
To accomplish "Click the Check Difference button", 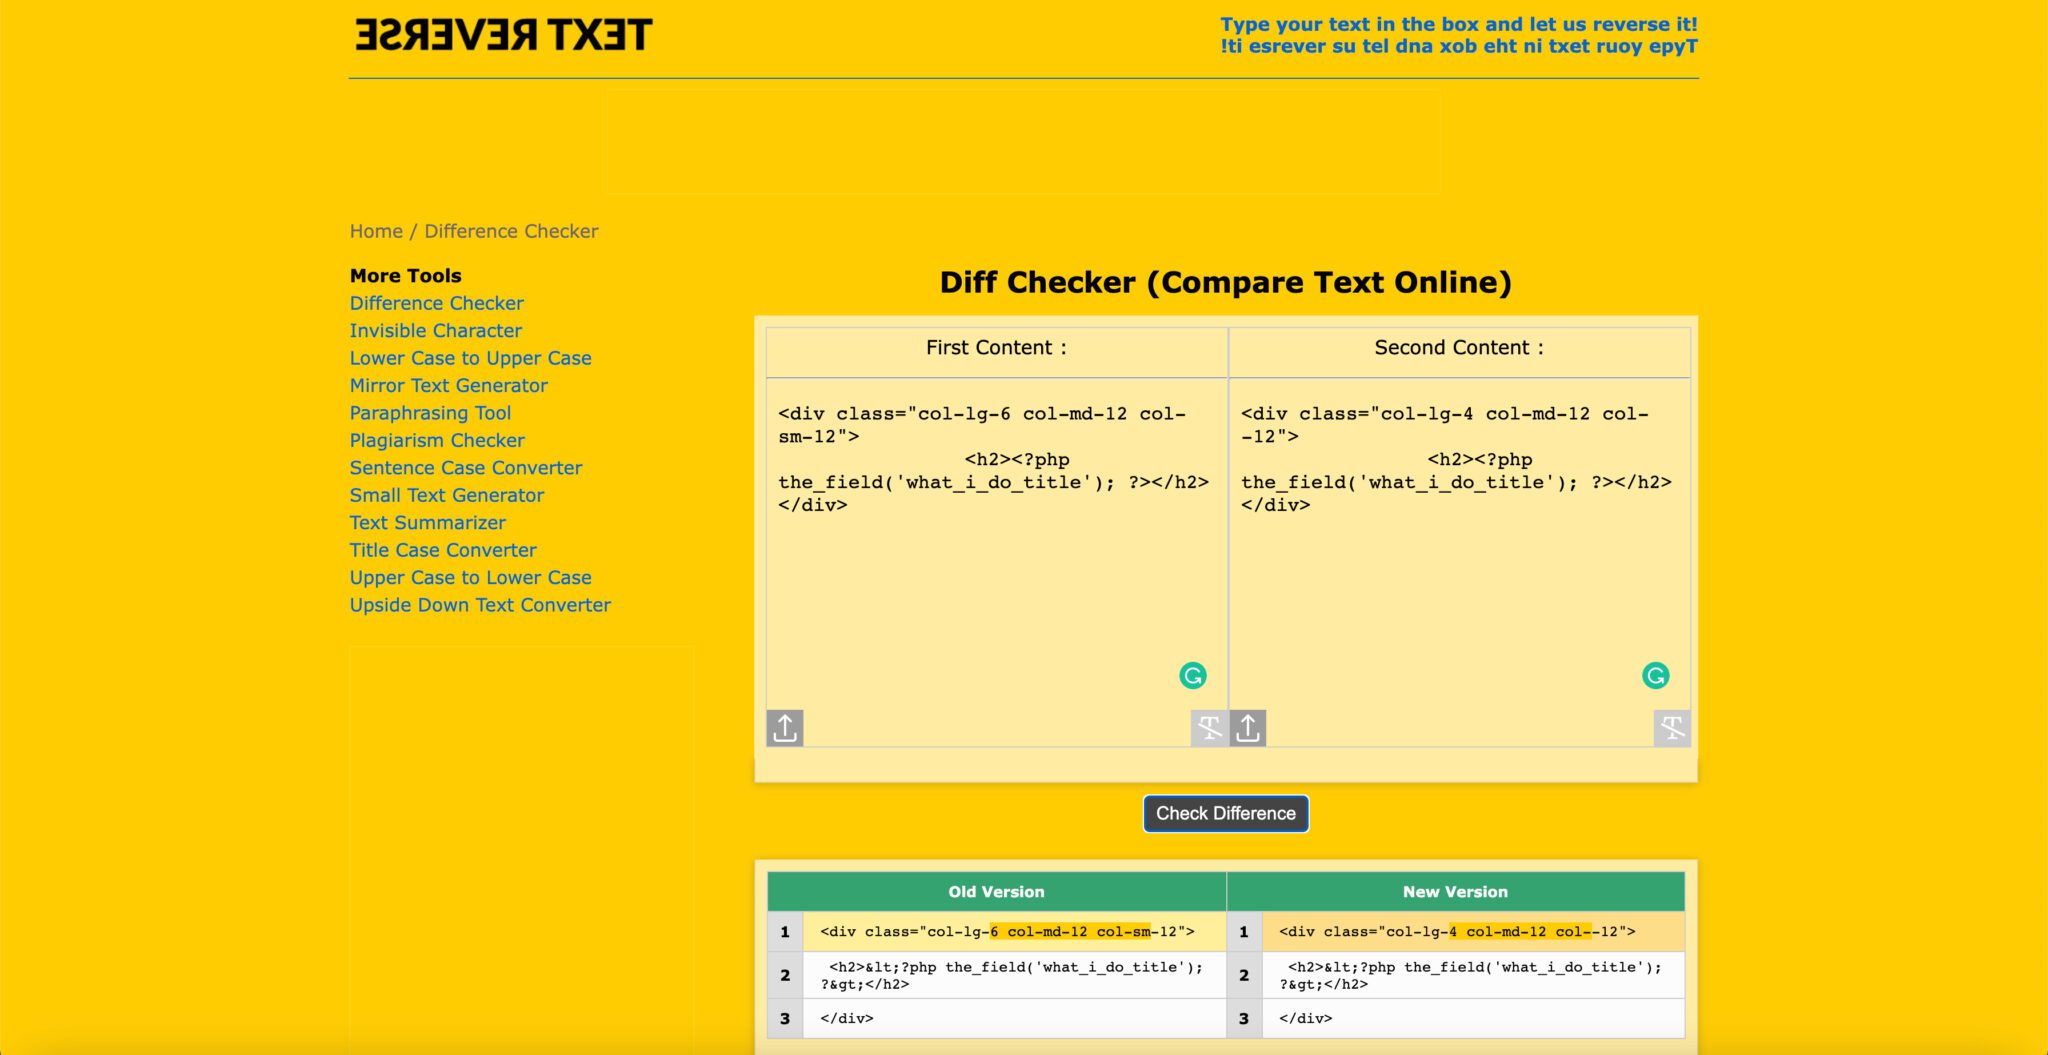I will click(x=1226, y=813).
